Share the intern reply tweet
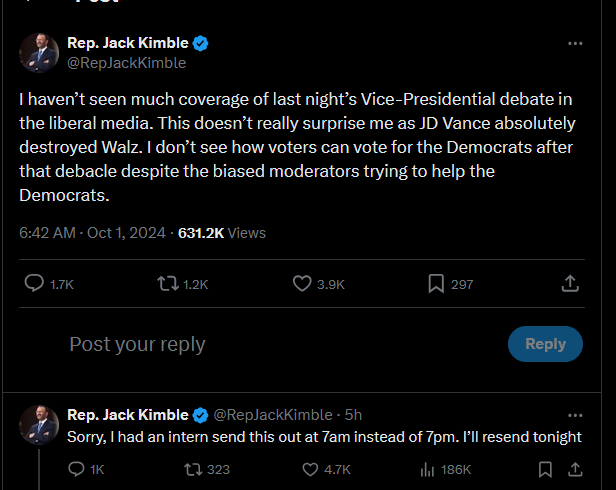The width and height of the screenshot is (616, 490). [575, 469]
